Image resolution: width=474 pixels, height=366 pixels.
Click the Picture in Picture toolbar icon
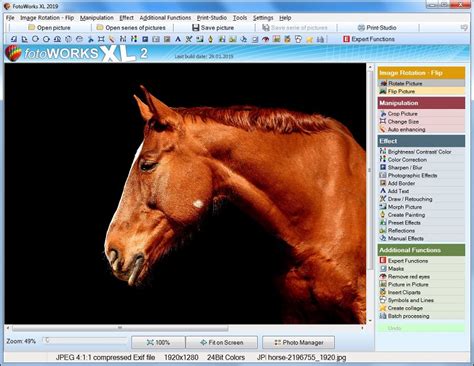pos(276,39)
